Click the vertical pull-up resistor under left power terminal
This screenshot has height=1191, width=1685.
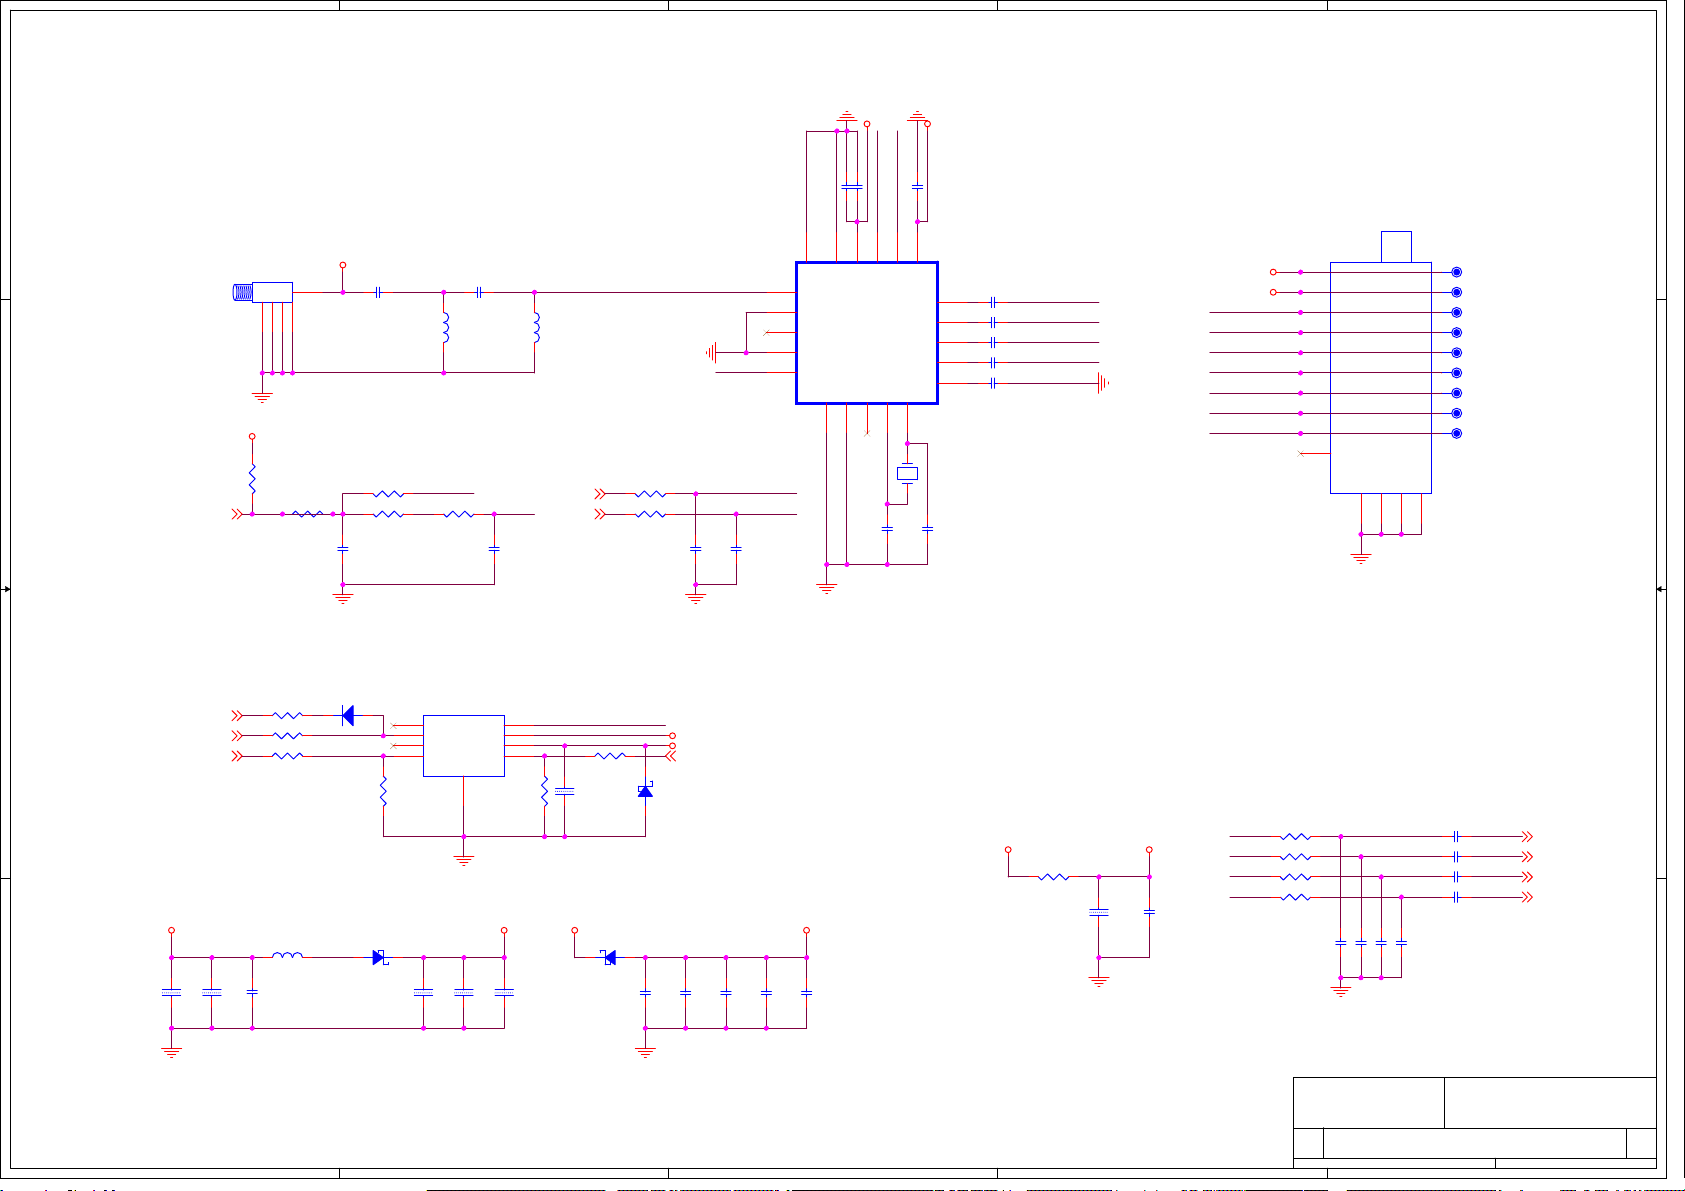point(252,478)
